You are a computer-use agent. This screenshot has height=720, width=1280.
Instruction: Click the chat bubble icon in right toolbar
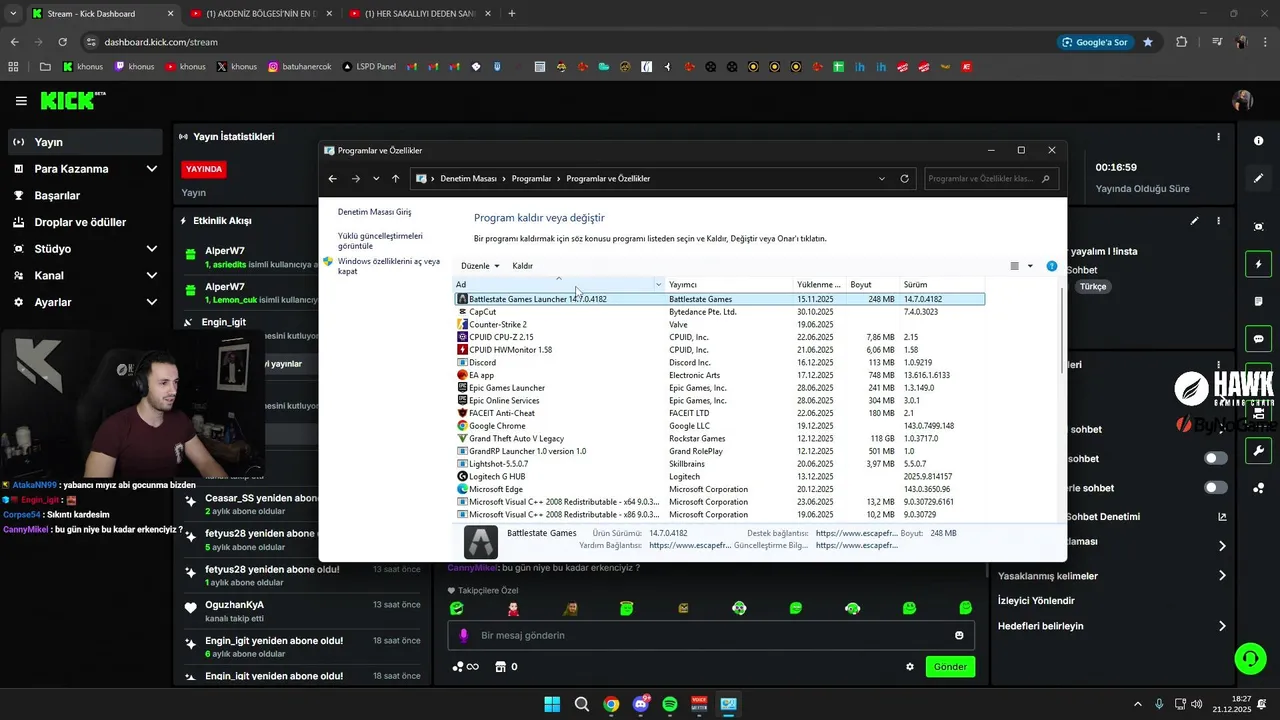1259,339
